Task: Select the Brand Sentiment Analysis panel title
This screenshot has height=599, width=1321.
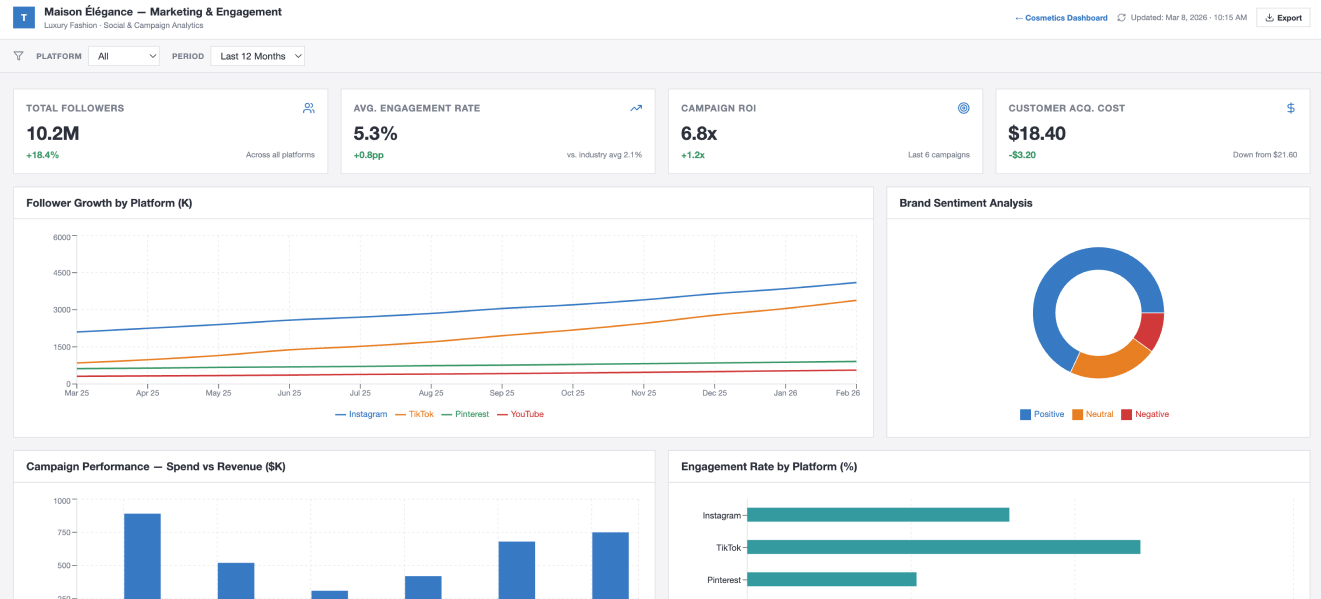Action: coord(966,202)
